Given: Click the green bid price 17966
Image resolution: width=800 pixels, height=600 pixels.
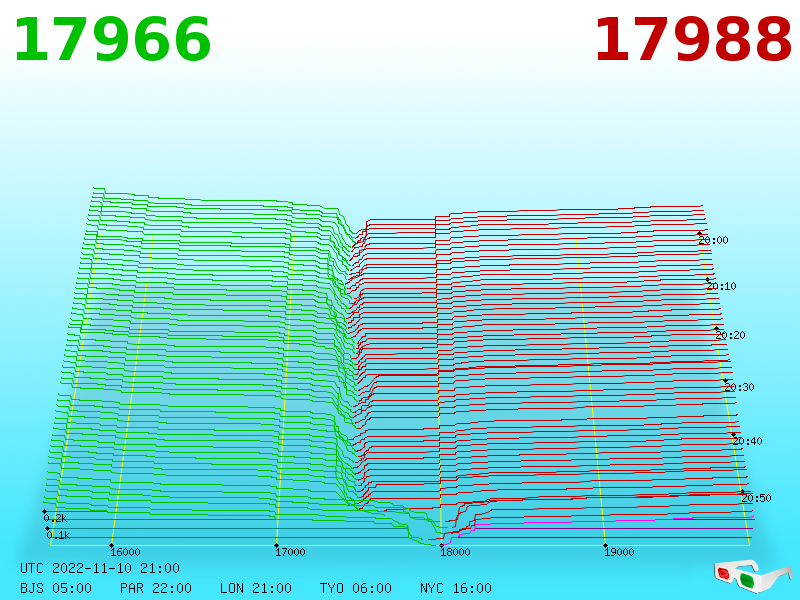Looking at the screenshot, I should (x=112, y=40).
